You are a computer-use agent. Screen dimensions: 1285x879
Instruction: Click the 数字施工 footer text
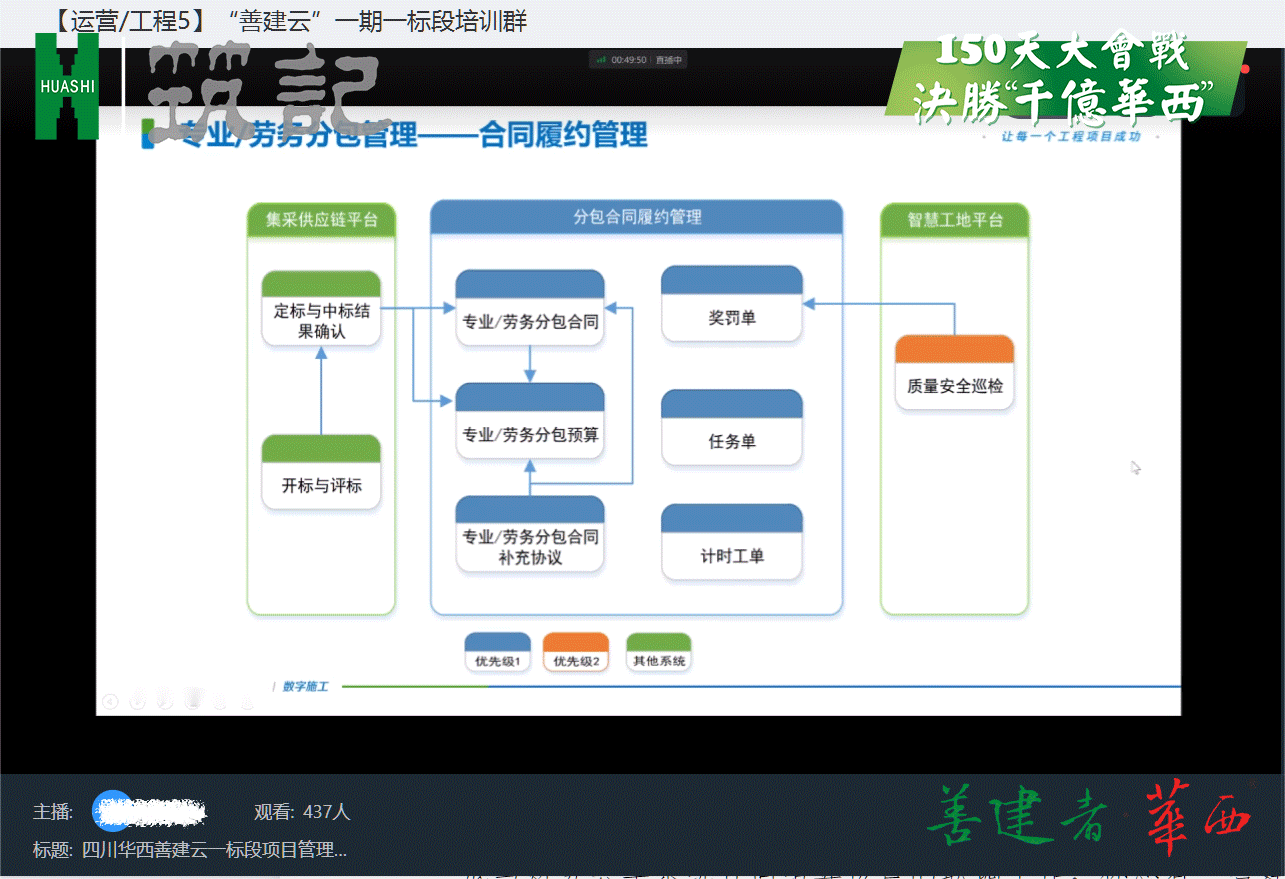click(306, 687)
